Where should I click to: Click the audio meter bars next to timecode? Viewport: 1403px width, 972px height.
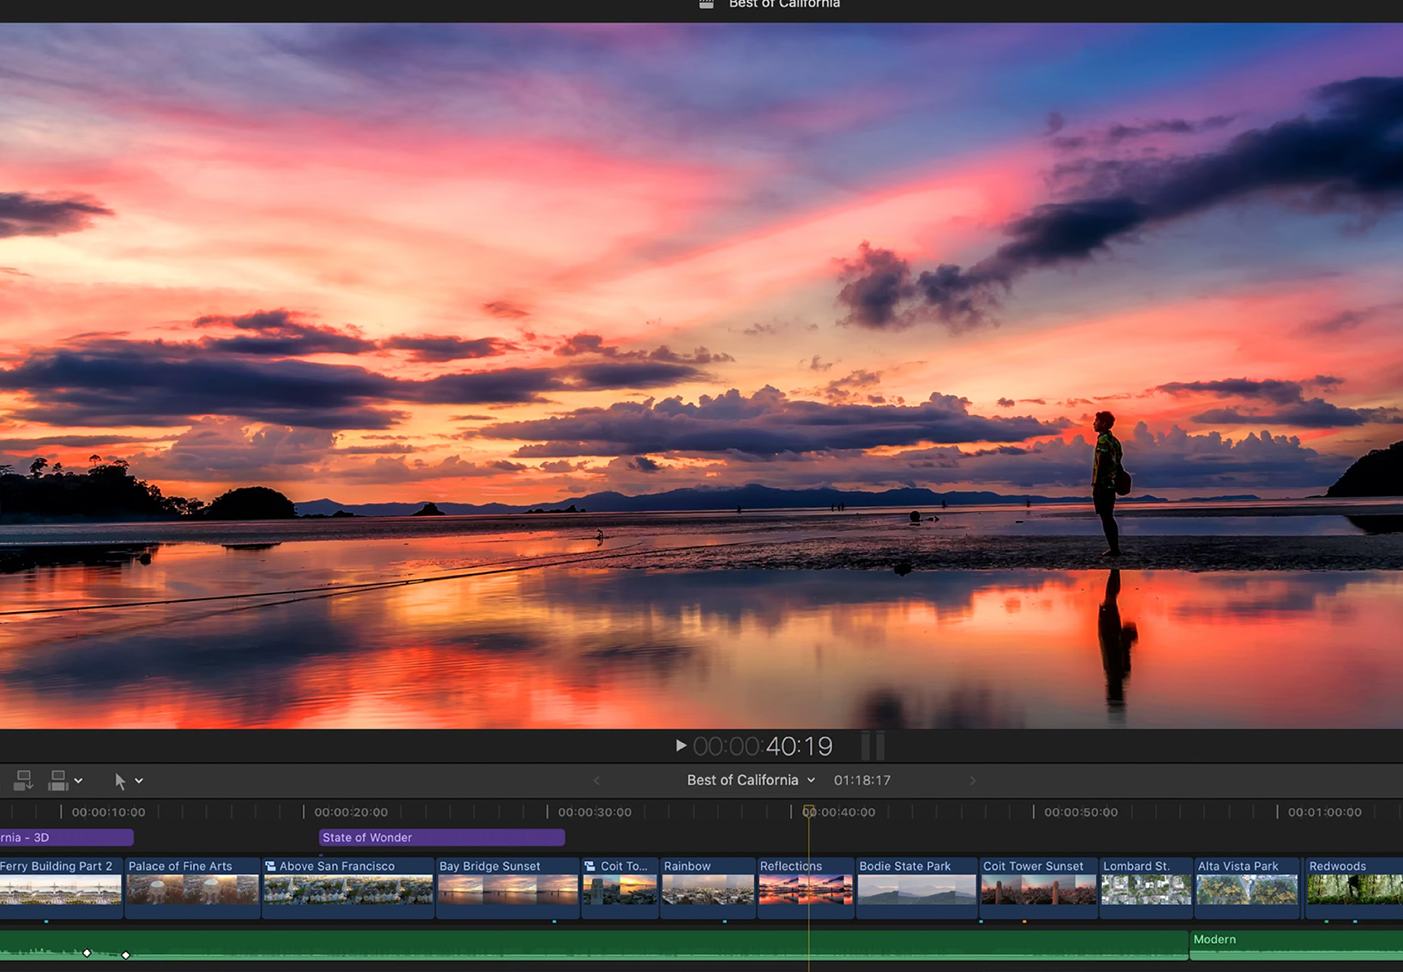(x=872, y=745)
